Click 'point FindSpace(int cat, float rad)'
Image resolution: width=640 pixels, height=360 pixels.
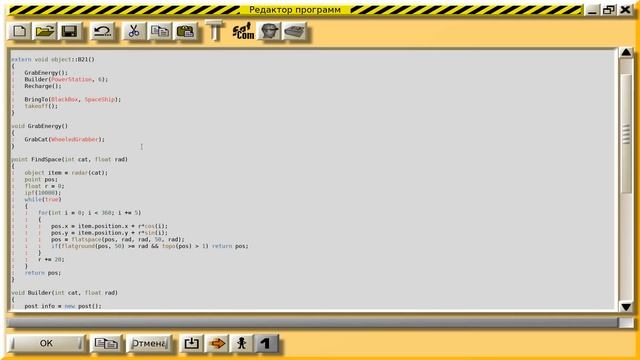point(69,159)
